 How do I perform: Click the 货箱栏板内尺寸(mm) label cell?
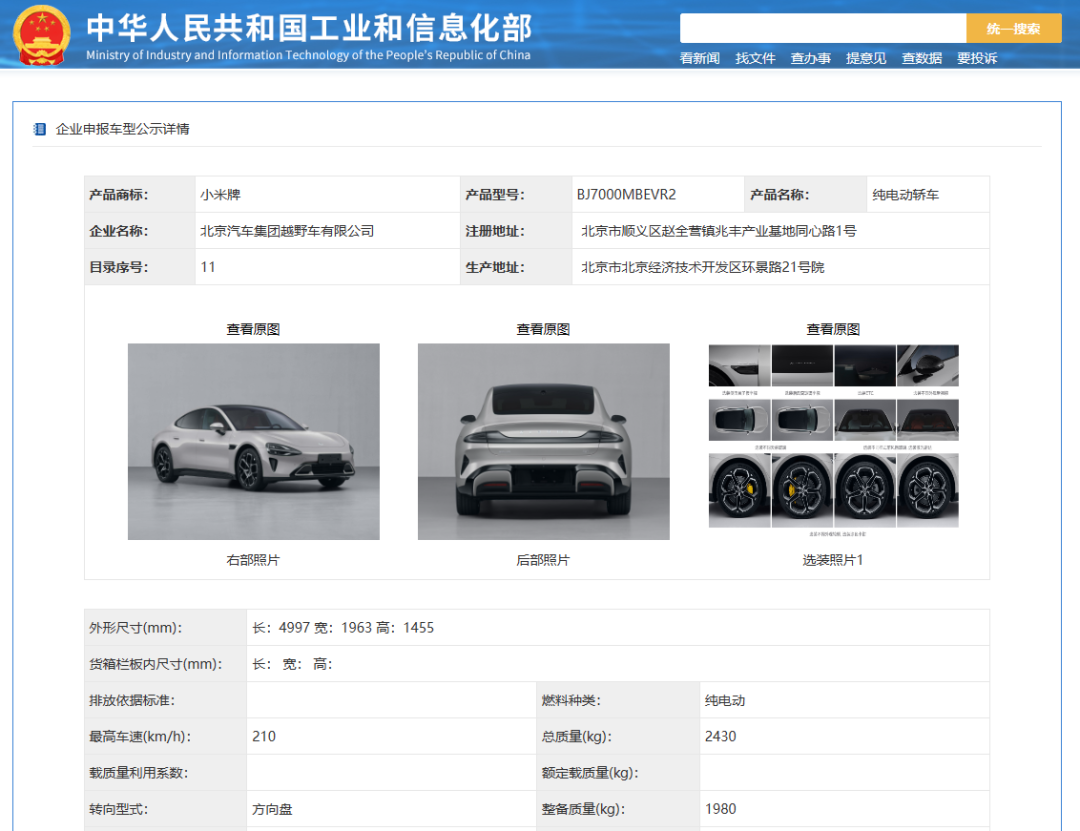click(x=165, y=664)
